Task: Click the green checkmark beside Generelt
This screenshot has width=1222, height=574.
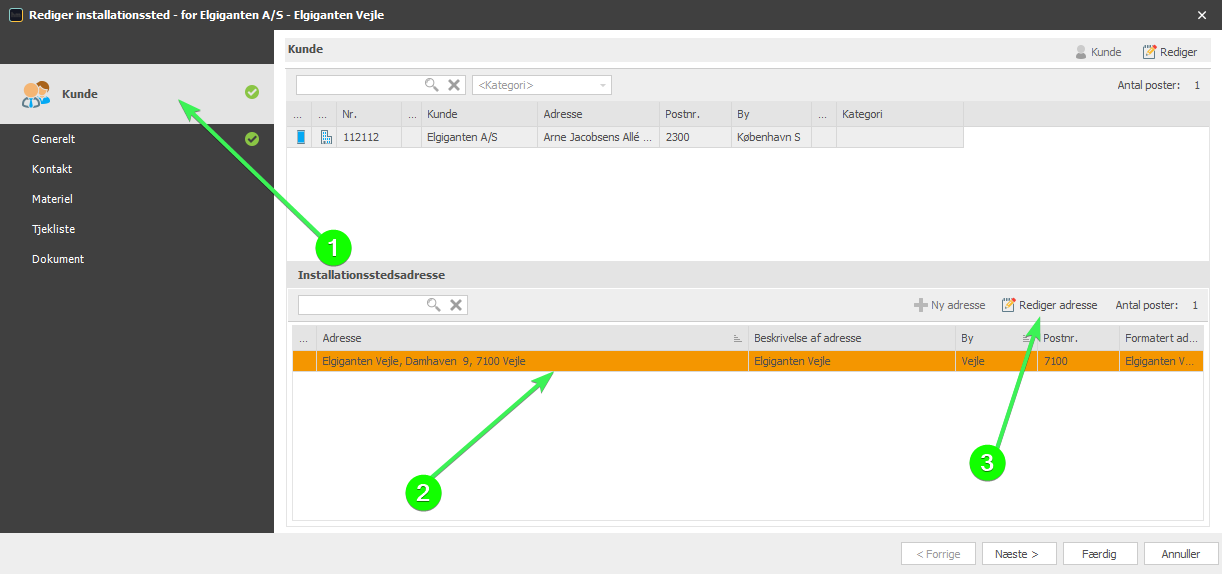Action: (x=252, y=139)
